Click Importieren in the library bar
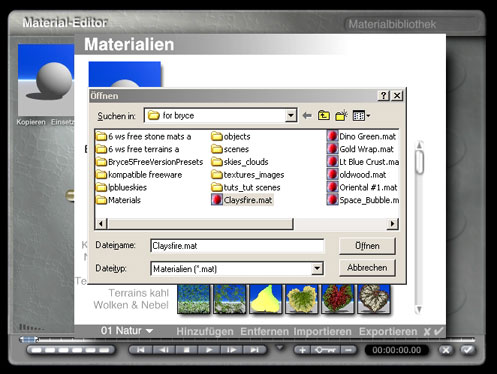497x374 pixels. [x=322, y=332]
